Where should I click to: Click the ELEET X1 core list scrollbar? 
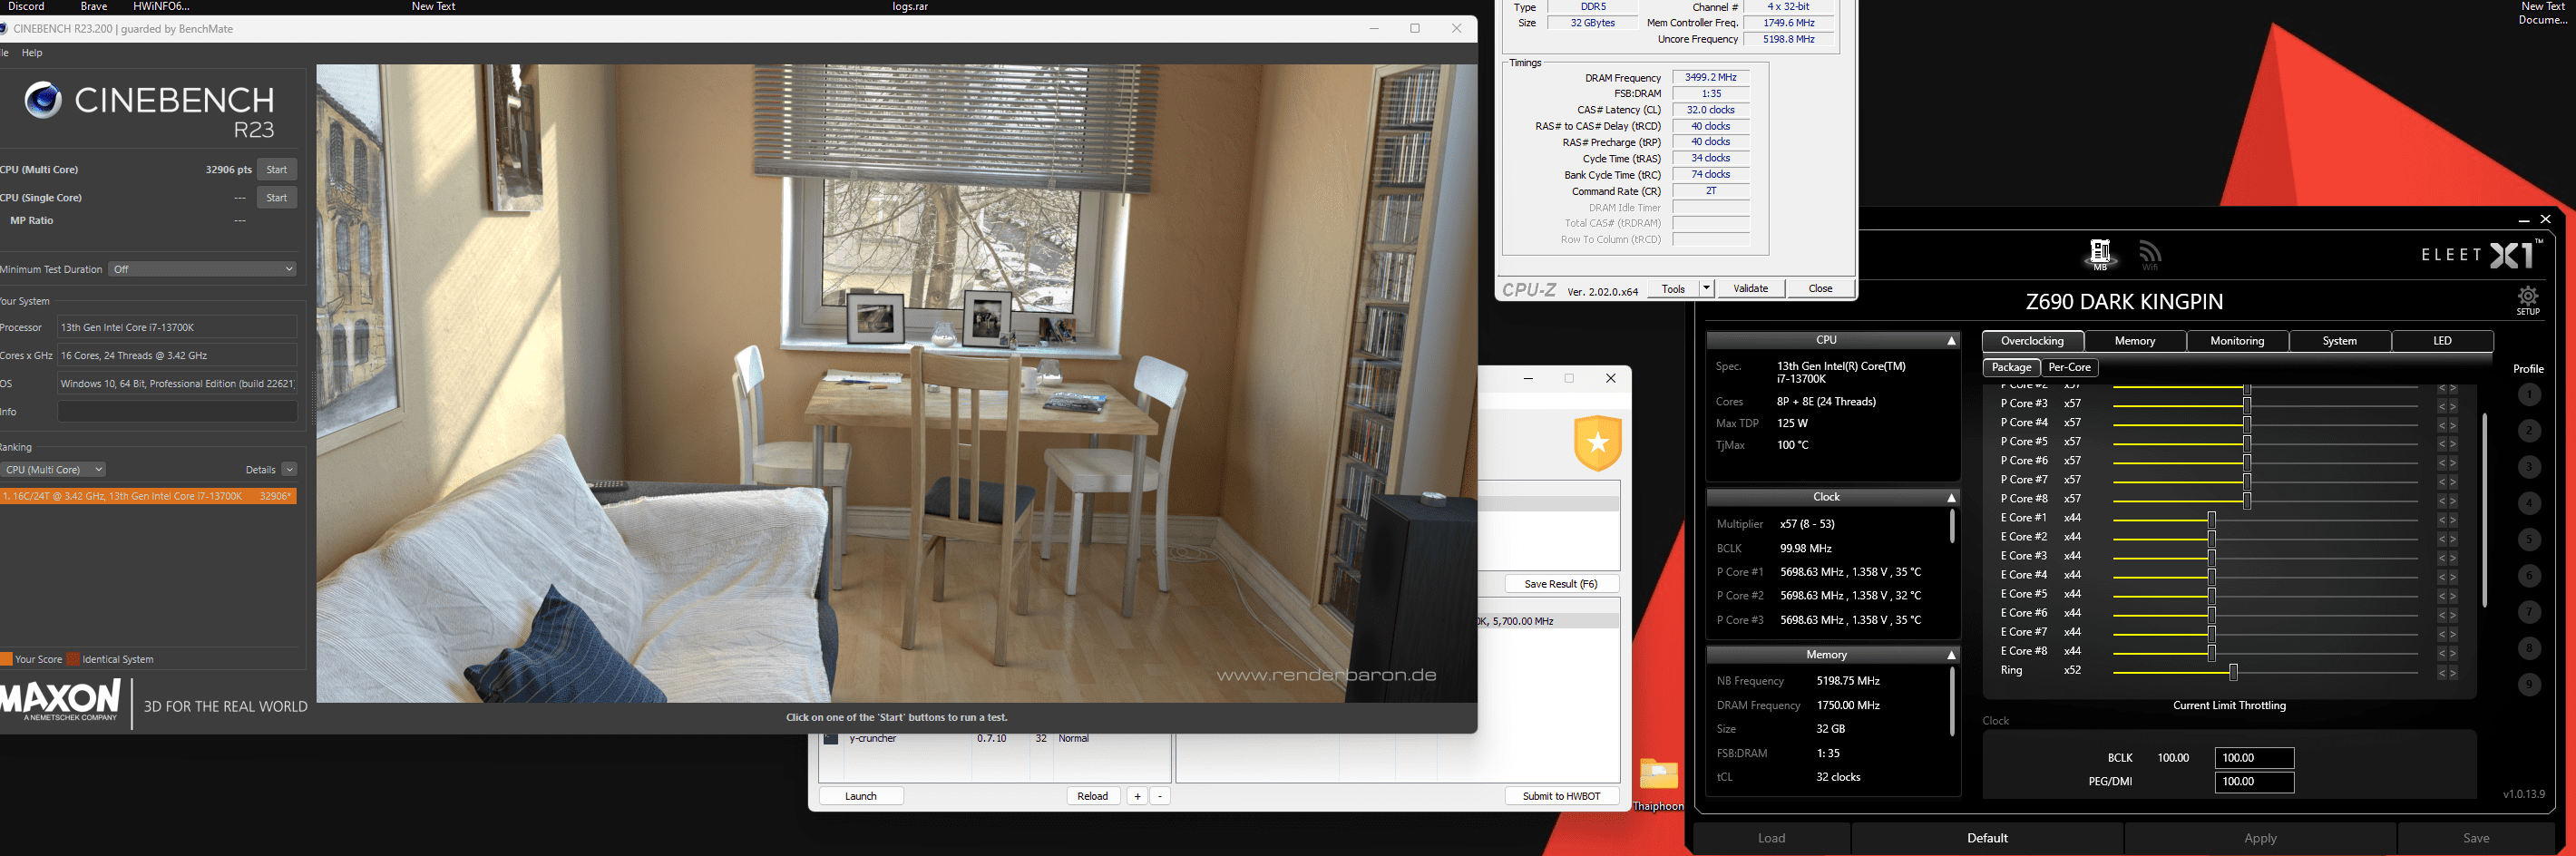[2484, 510]
